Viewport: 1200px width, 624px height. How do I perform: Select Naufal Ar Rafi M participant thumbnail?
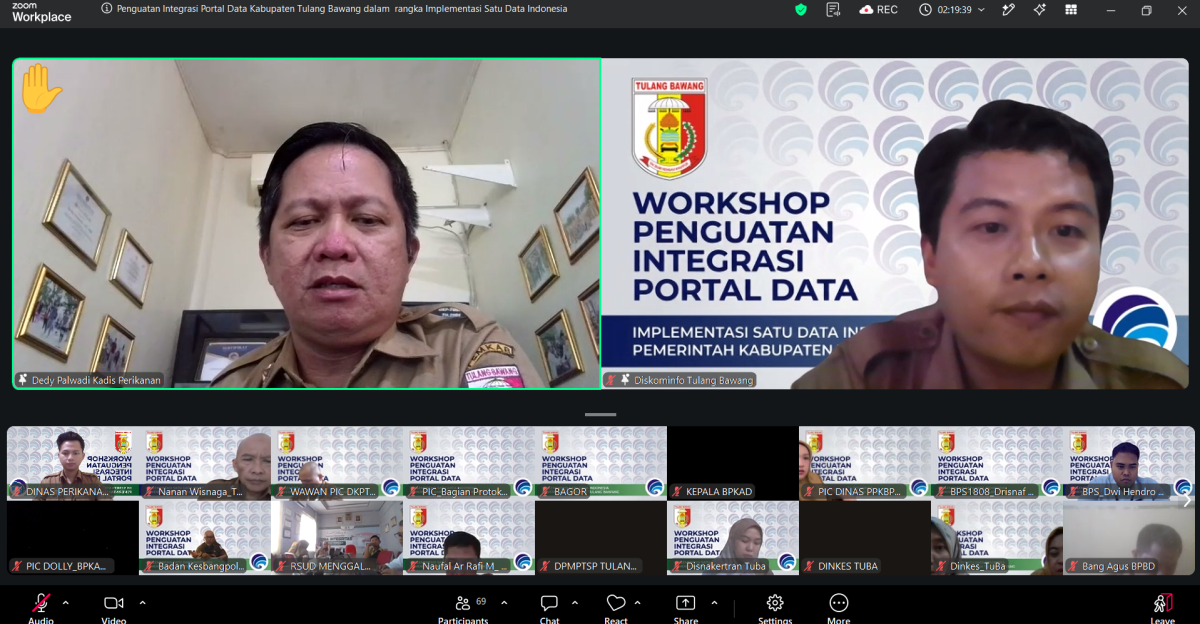click(469, 538)
